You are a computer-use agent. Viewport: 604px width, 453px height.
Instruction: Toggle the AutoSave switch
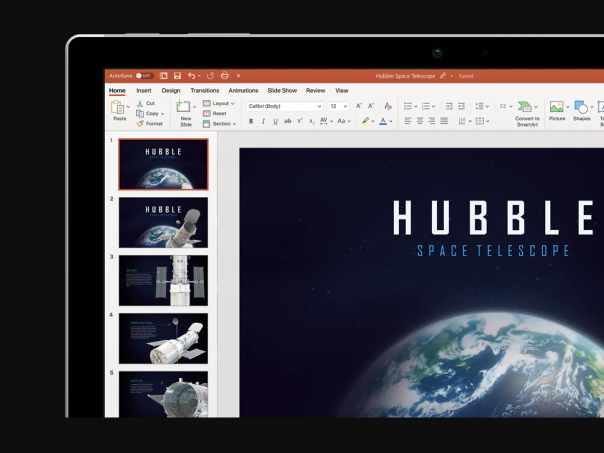click(x=144, y=76)
